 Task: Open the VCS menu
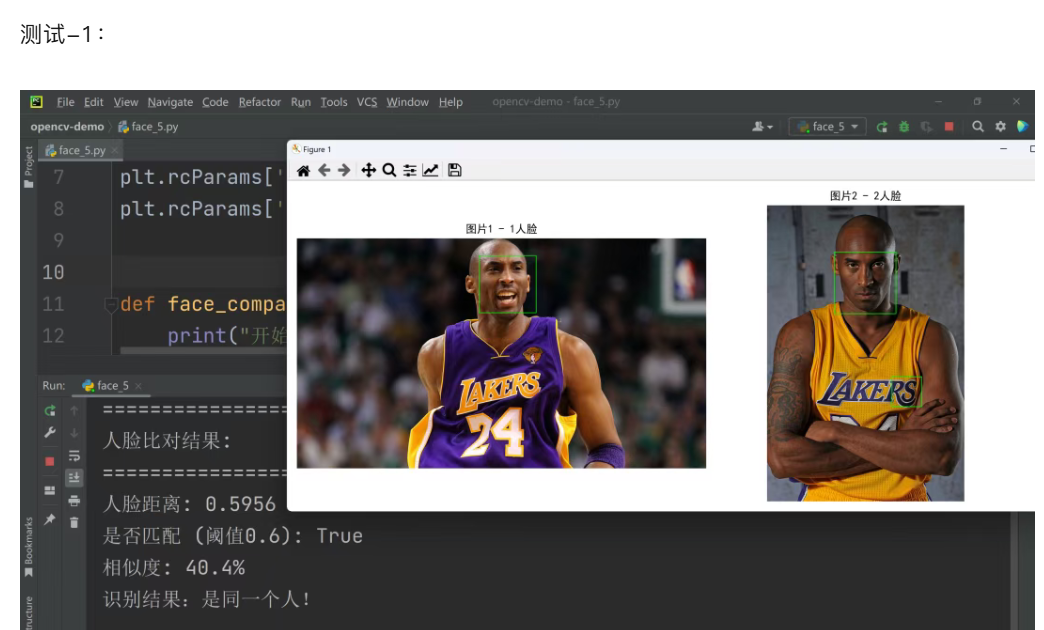pyautogui.click(x=367, y=102)
